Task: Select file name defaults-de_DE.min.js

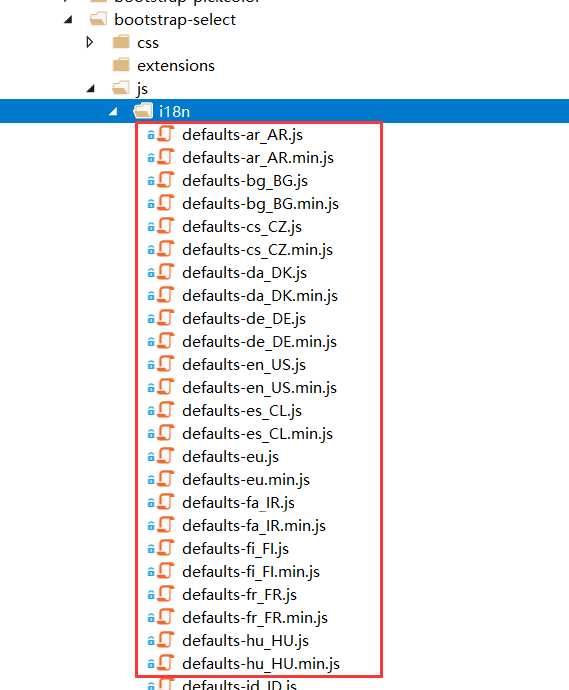Action: tap(260, 342)
